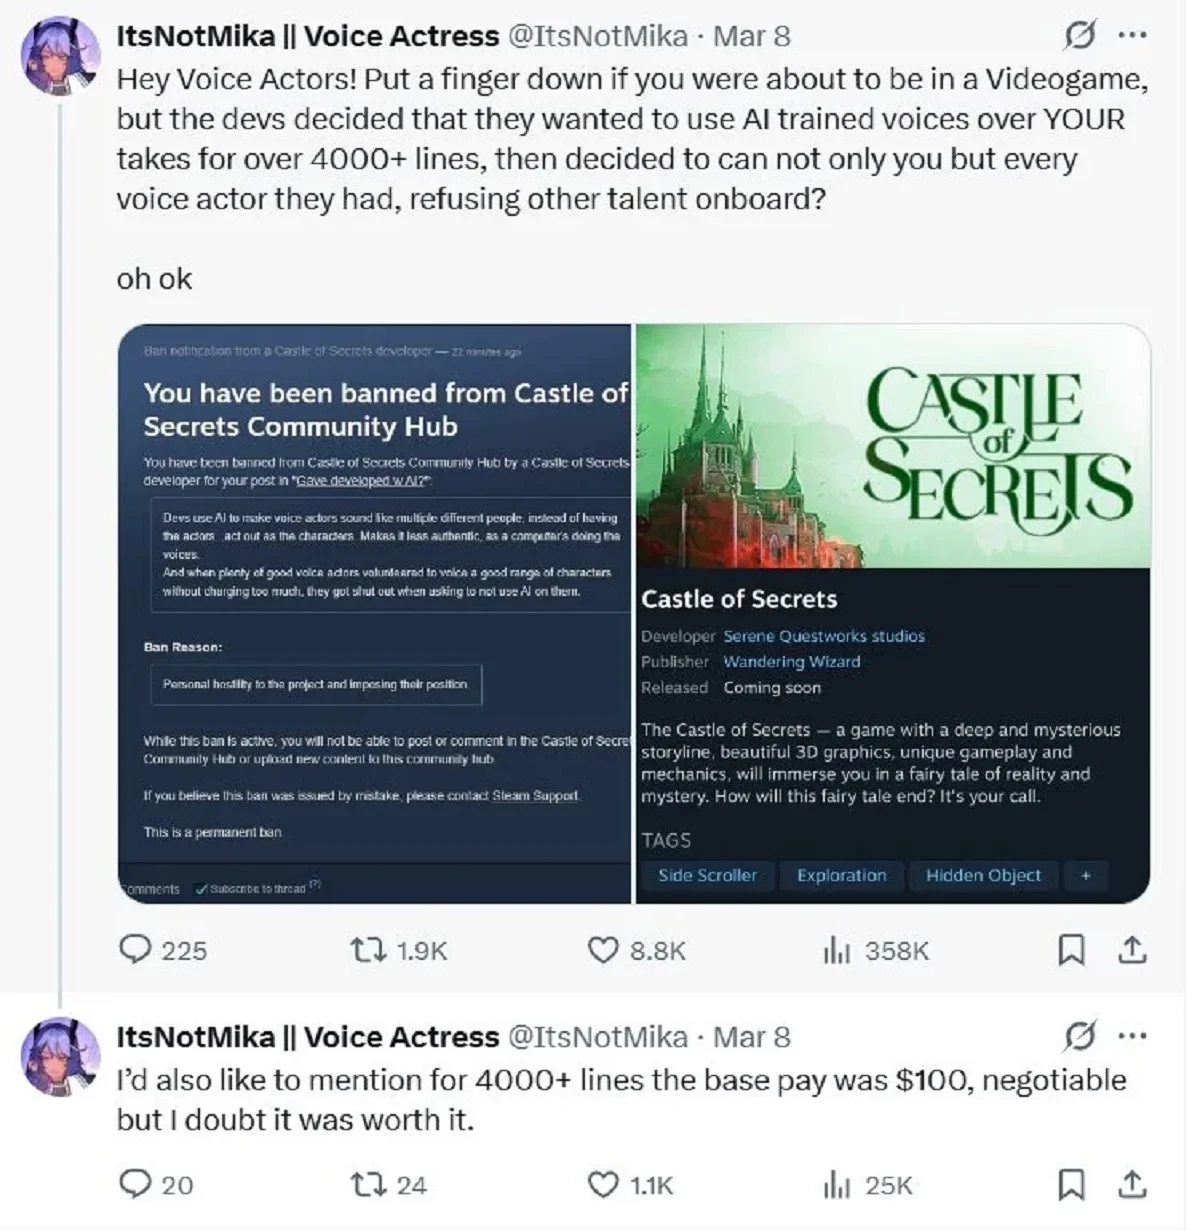This screenshot has height=1231, width=1200.
Task: Like the first tweet with 8.8K likes
Action: coord(603,949)
